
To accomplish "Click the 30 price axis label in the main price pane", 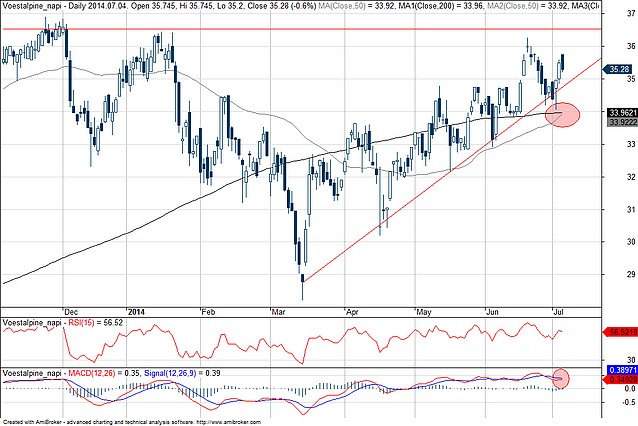I will (631, 242).
